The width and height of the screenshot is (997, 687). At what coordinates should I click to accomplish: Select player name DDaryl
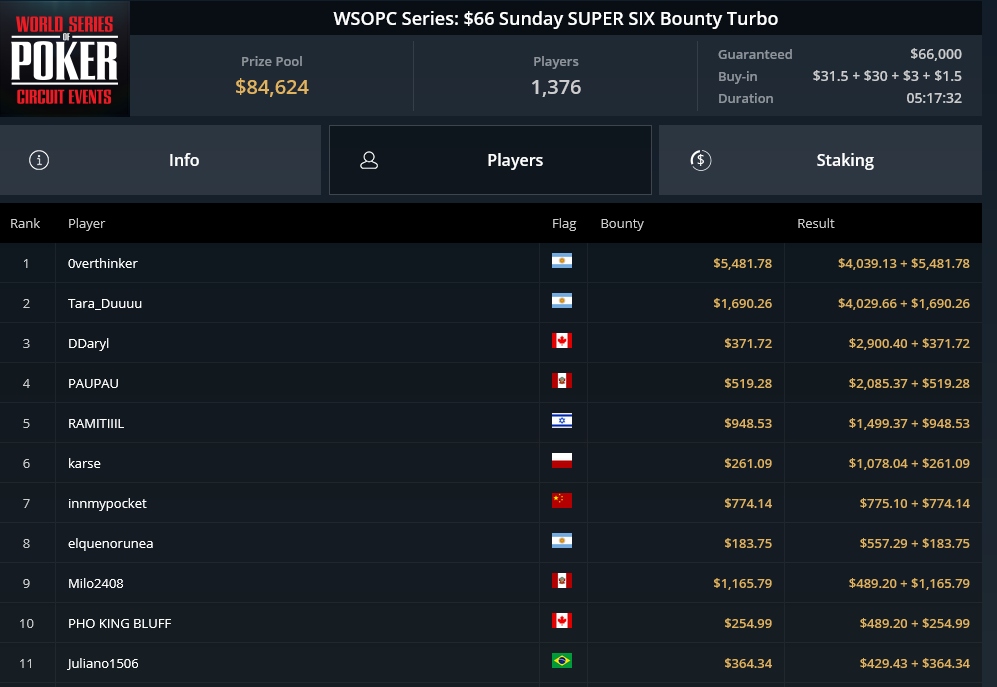(x=88, y=344)
